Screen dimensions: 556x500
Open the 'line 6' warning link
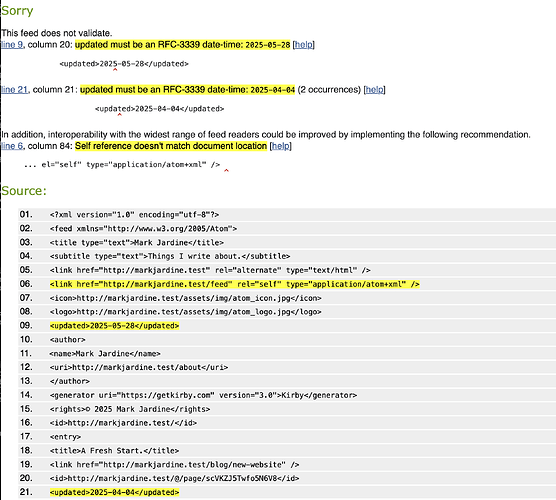(12, 146)
